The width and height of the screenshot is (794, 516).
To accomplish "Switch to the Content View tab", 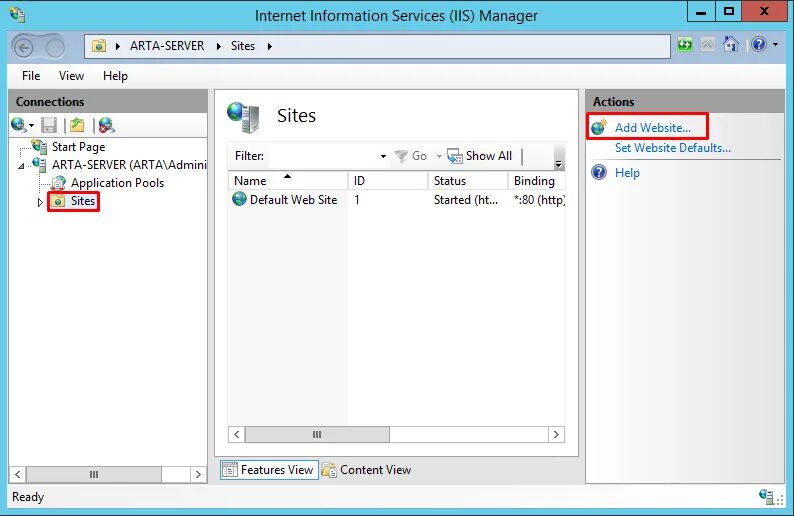I will 367,470.
